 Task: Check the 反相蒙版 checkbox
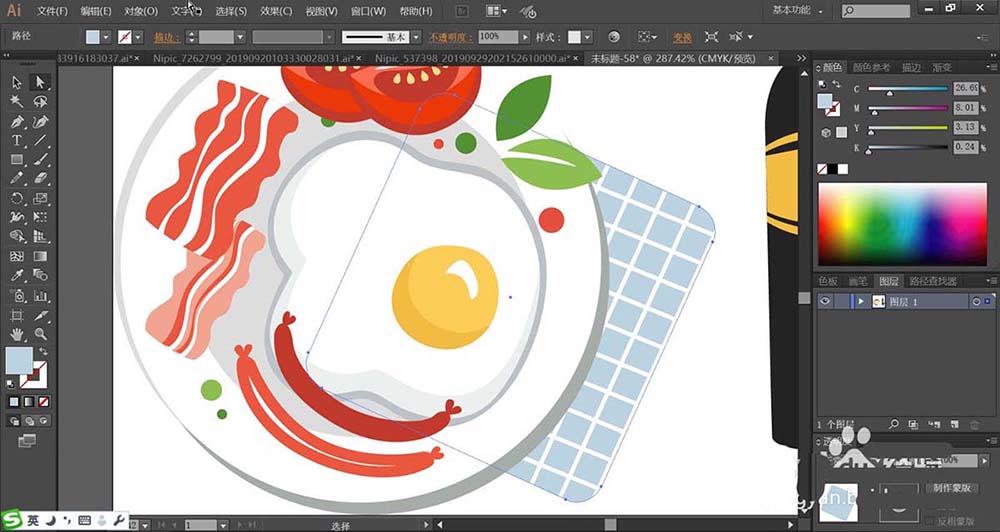point(928,522)
